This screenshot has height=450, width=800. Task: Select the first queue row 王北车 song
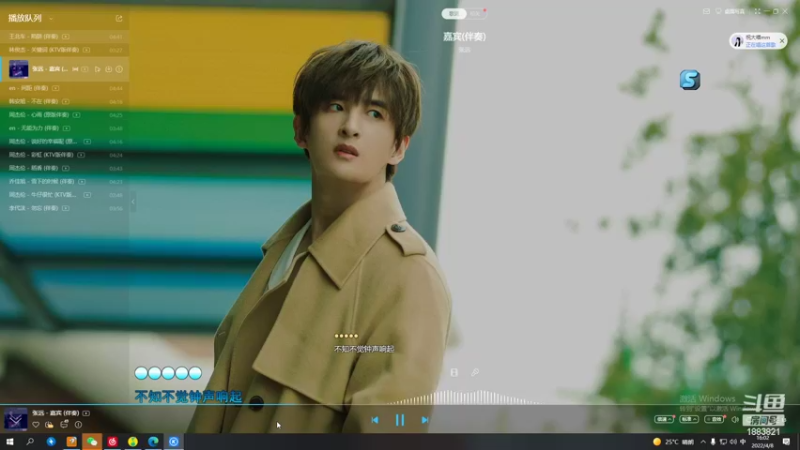tap(64, 37)
